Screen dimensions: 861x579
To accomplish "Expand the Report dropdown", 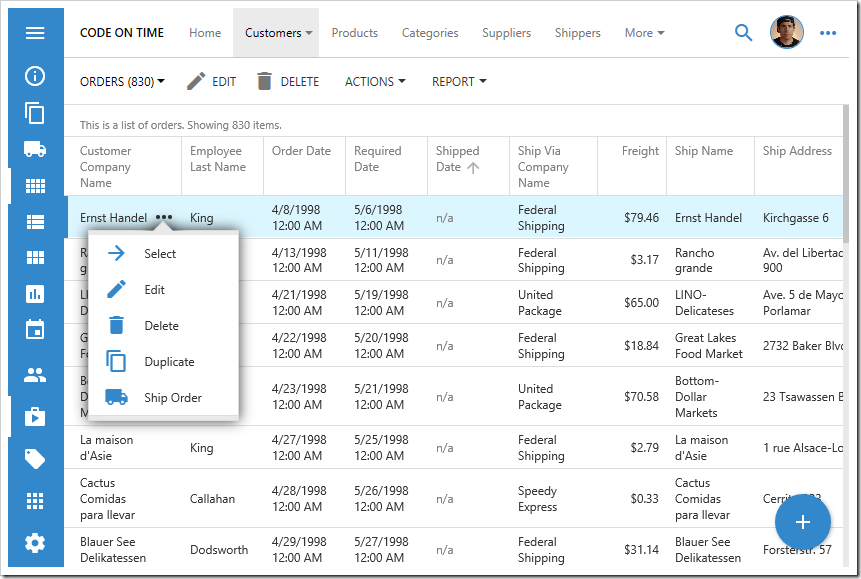I will pyautogui.click(x=459, y=82).
